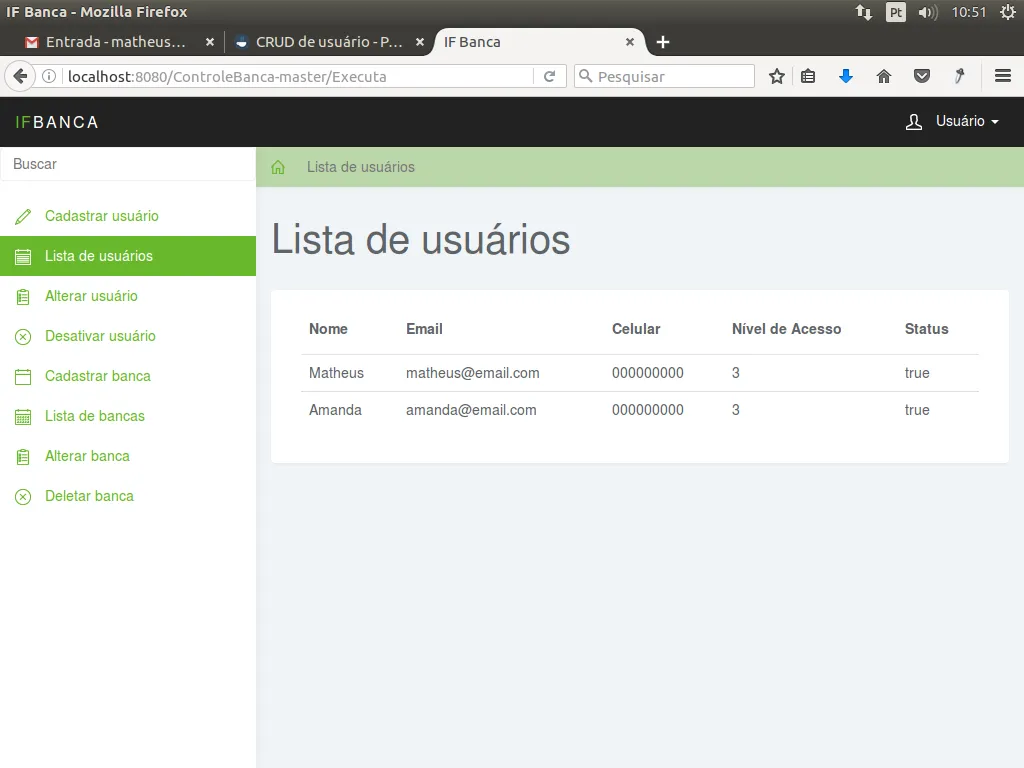Open Deletar banca page

click(x=128, y=496)
